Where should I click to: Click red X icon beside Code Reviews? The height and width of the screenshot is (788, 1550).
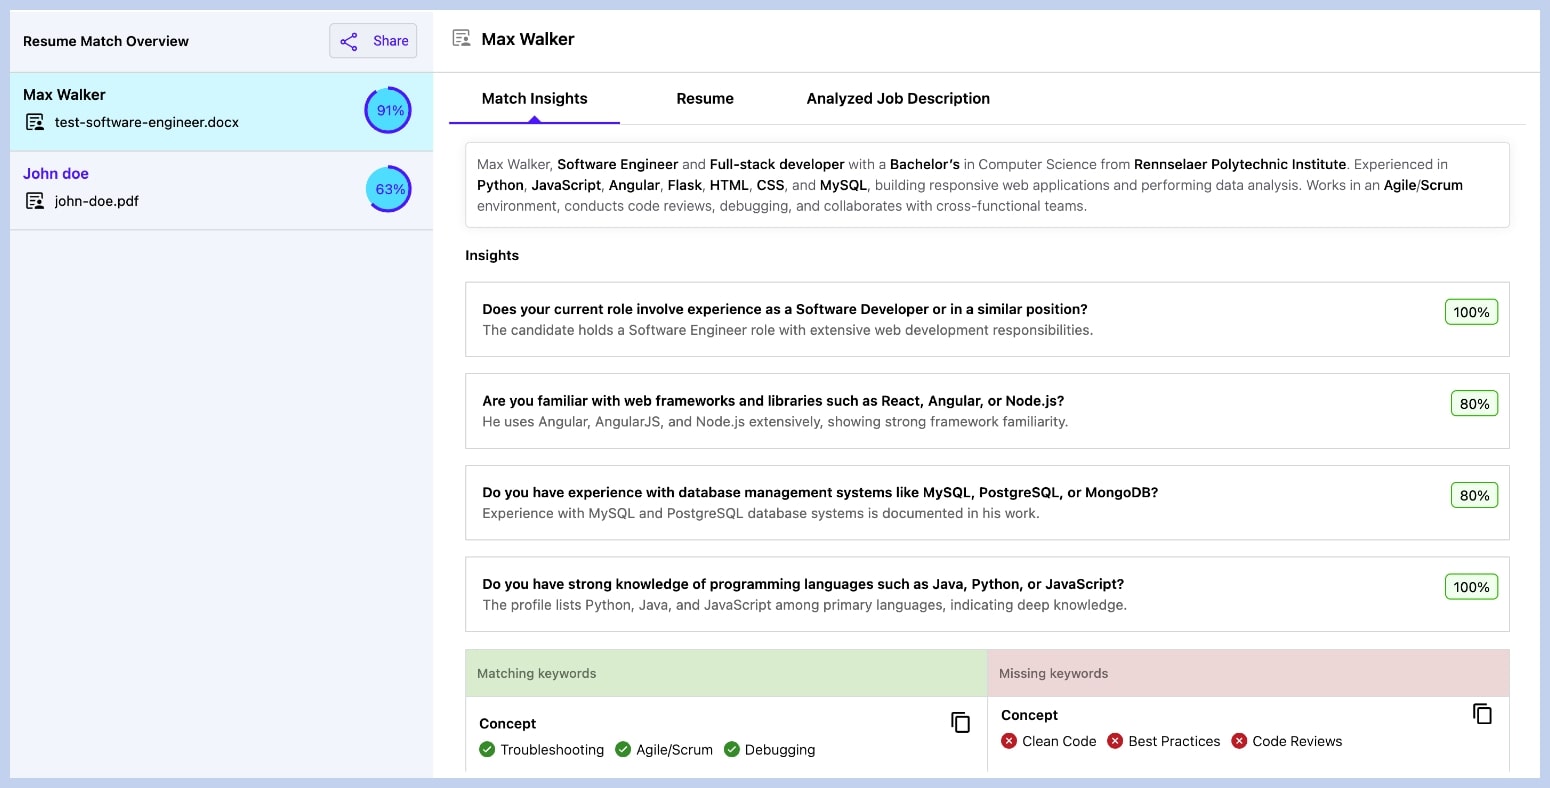point(1239,741)
